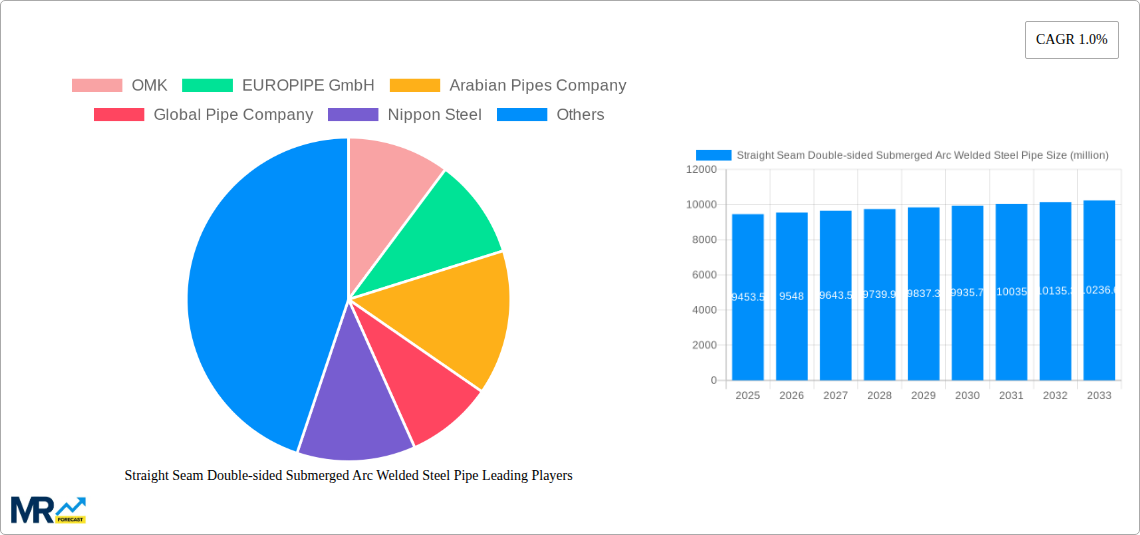The width and height of the screenshot is (1140, 535).
Task: Click the 2000 y-axis label
Action: pyautogui.click(x=705, y=345)
